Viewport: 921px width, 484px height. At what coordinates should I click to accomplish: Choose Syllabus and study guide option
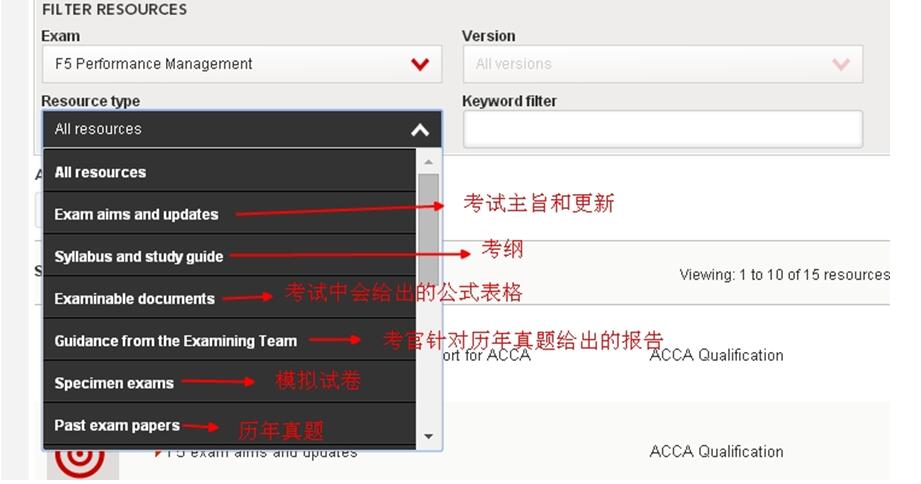pos(230,256)
